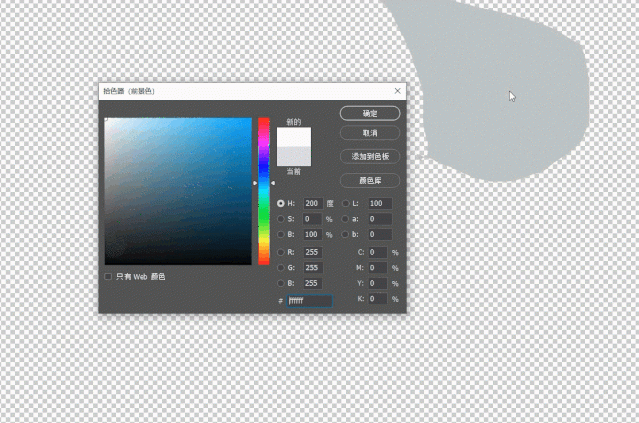Click the R field showing 255

[313, 252]
